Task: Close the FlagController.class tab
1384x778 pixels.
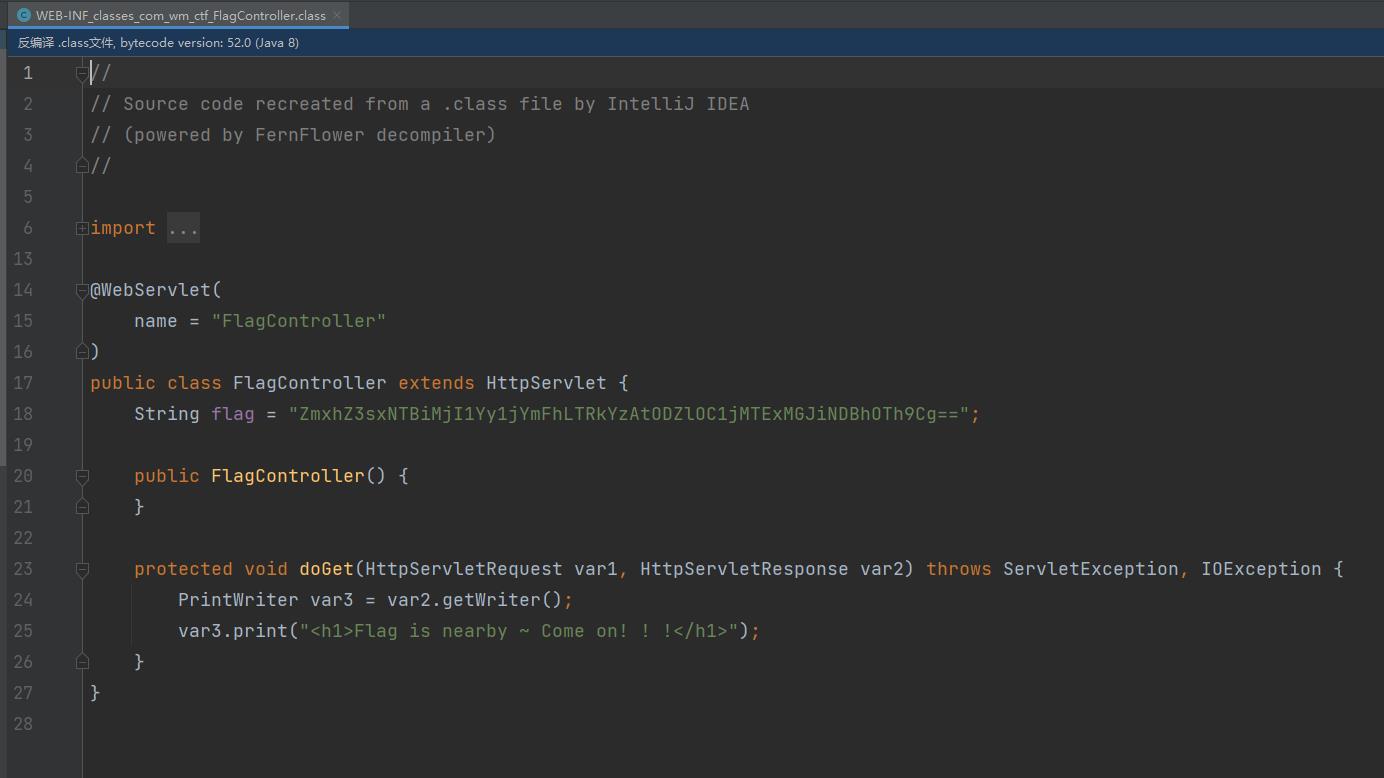Action: pos(338,15)
